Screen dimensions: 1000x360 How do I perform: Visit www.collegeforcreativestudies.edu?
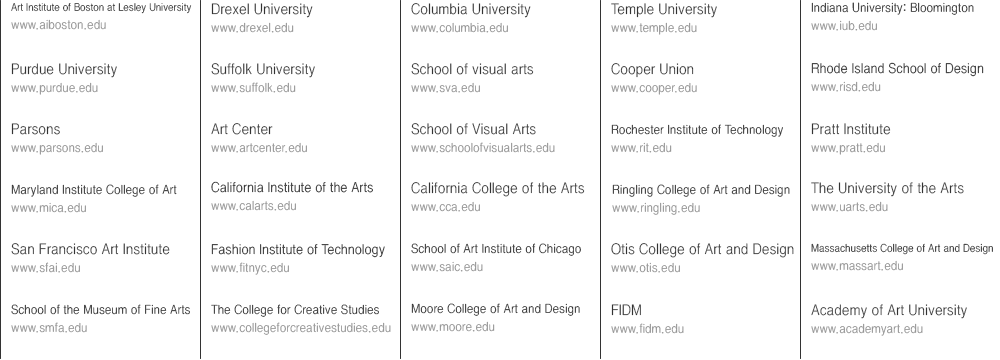point(301,328)
